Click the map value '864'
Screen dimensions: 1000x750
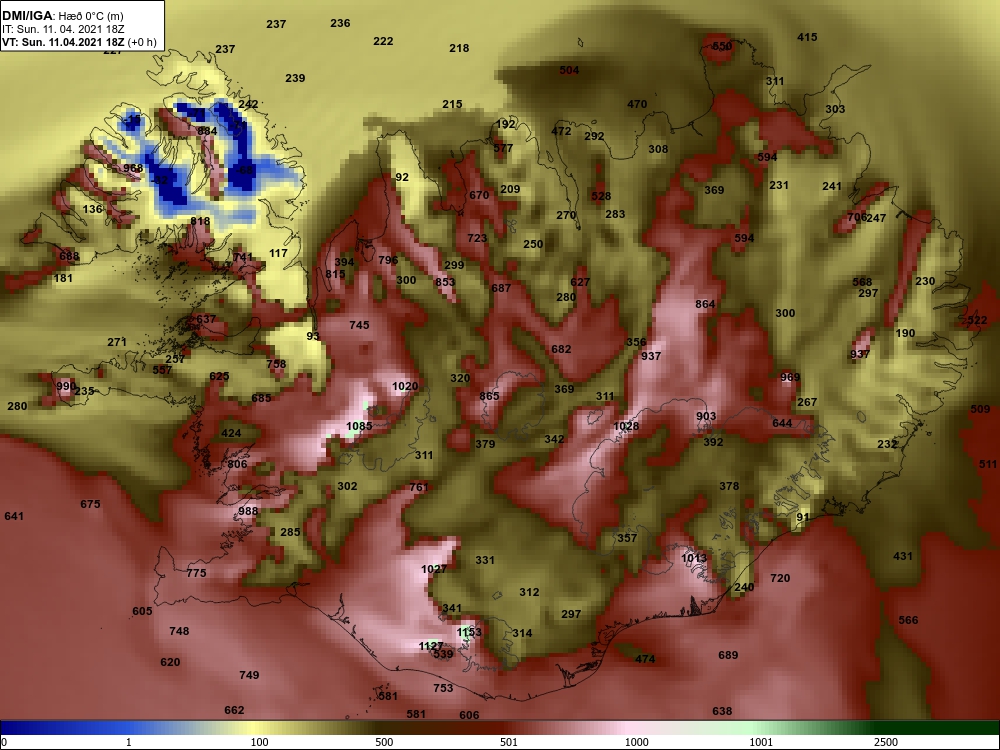pos(705,304)
